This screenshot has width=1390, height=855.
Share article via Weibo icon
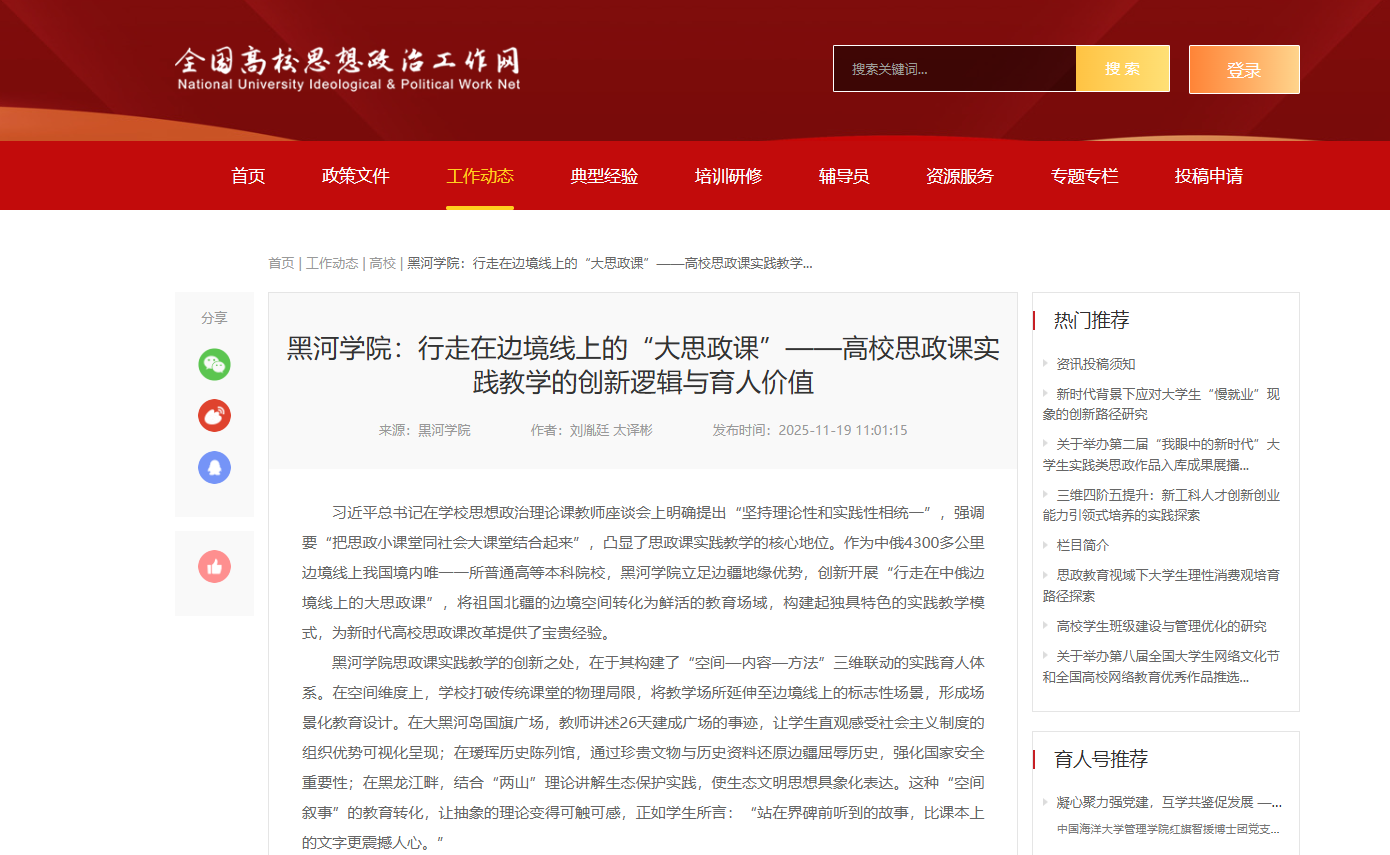click(x=214, y=415)
